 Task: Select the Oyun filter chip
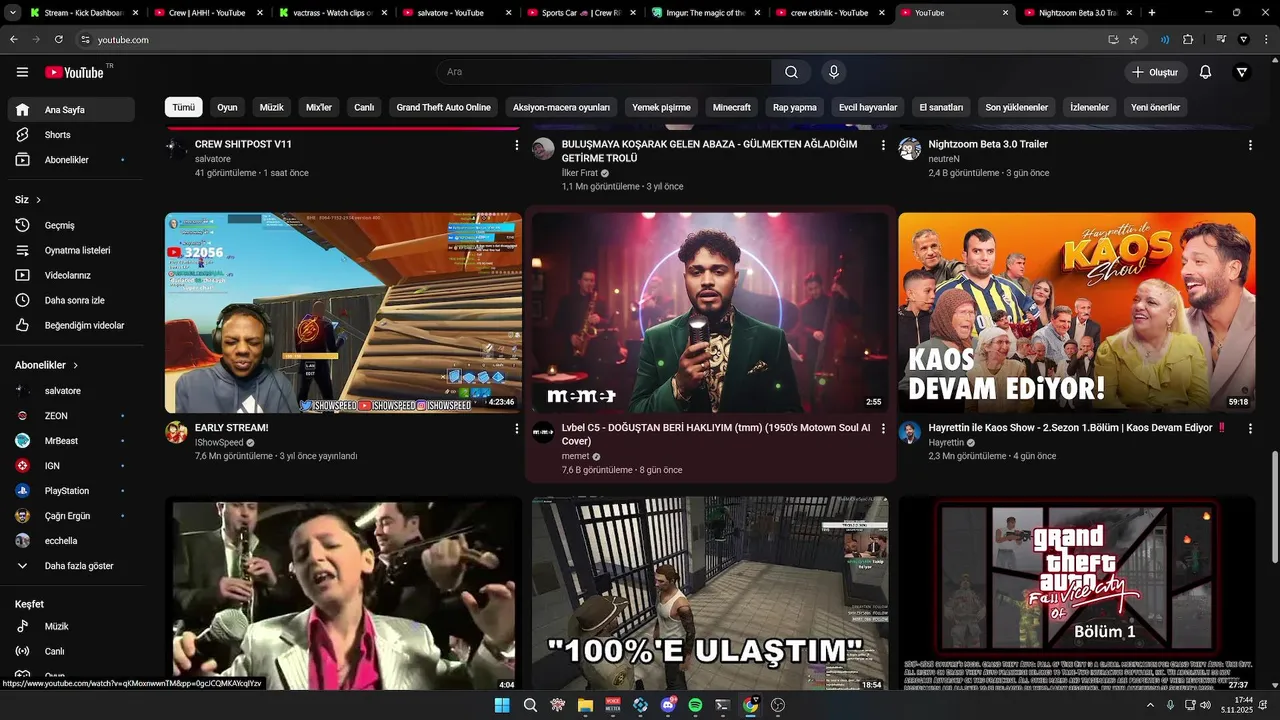[228, 107]
